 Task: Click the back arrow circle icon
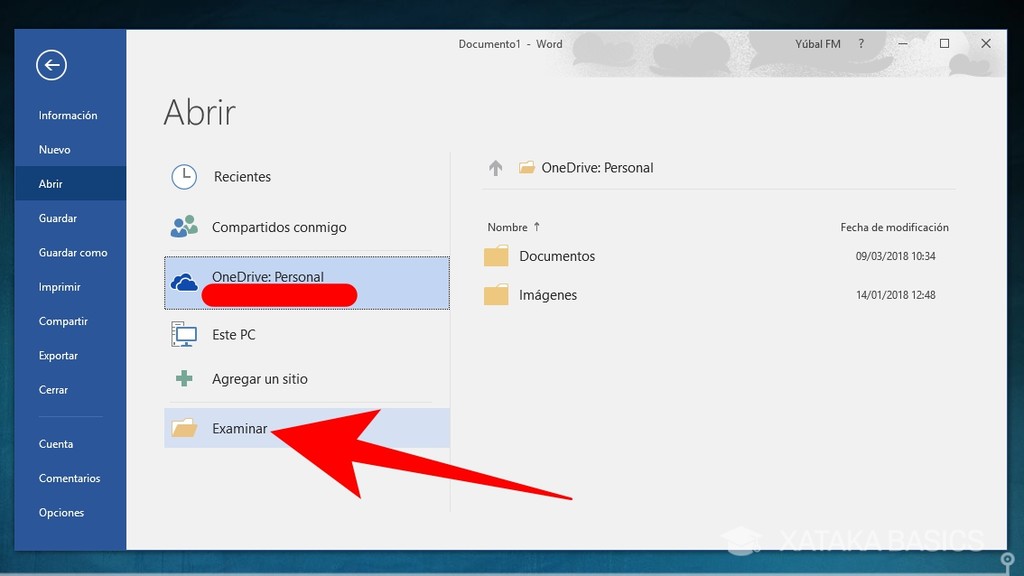52,65
